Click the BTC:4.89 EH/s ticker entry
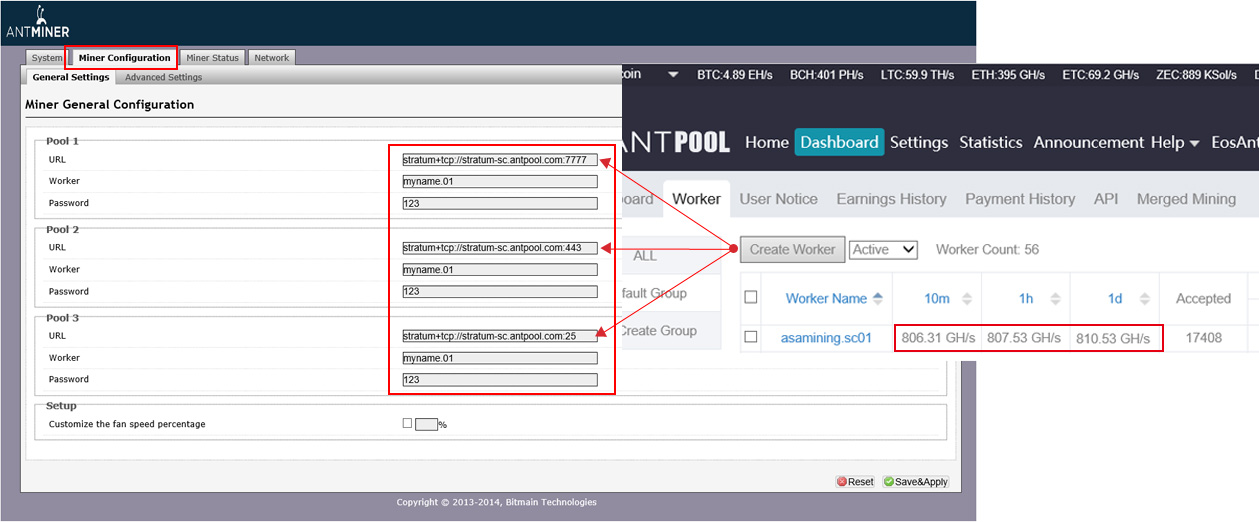This screenshot has height=522, width=1259. point(735,75)
